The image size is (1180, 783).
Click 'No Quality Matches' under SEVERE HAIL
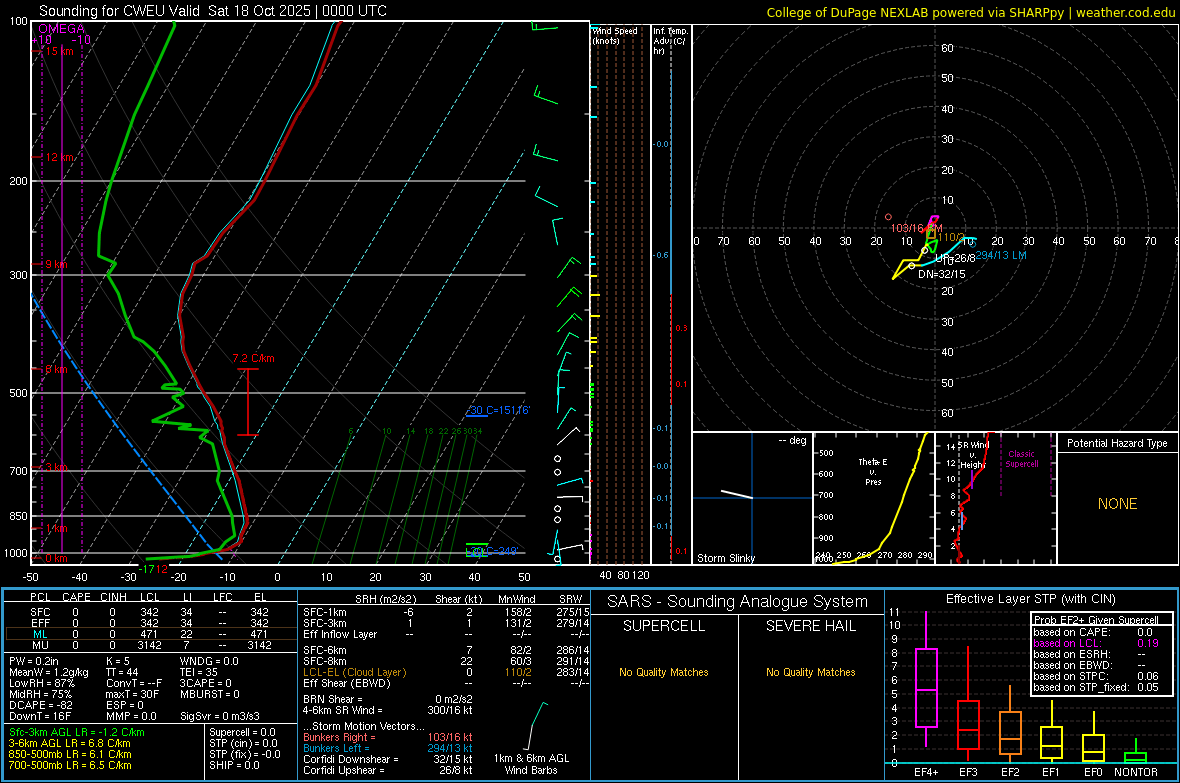810,672
